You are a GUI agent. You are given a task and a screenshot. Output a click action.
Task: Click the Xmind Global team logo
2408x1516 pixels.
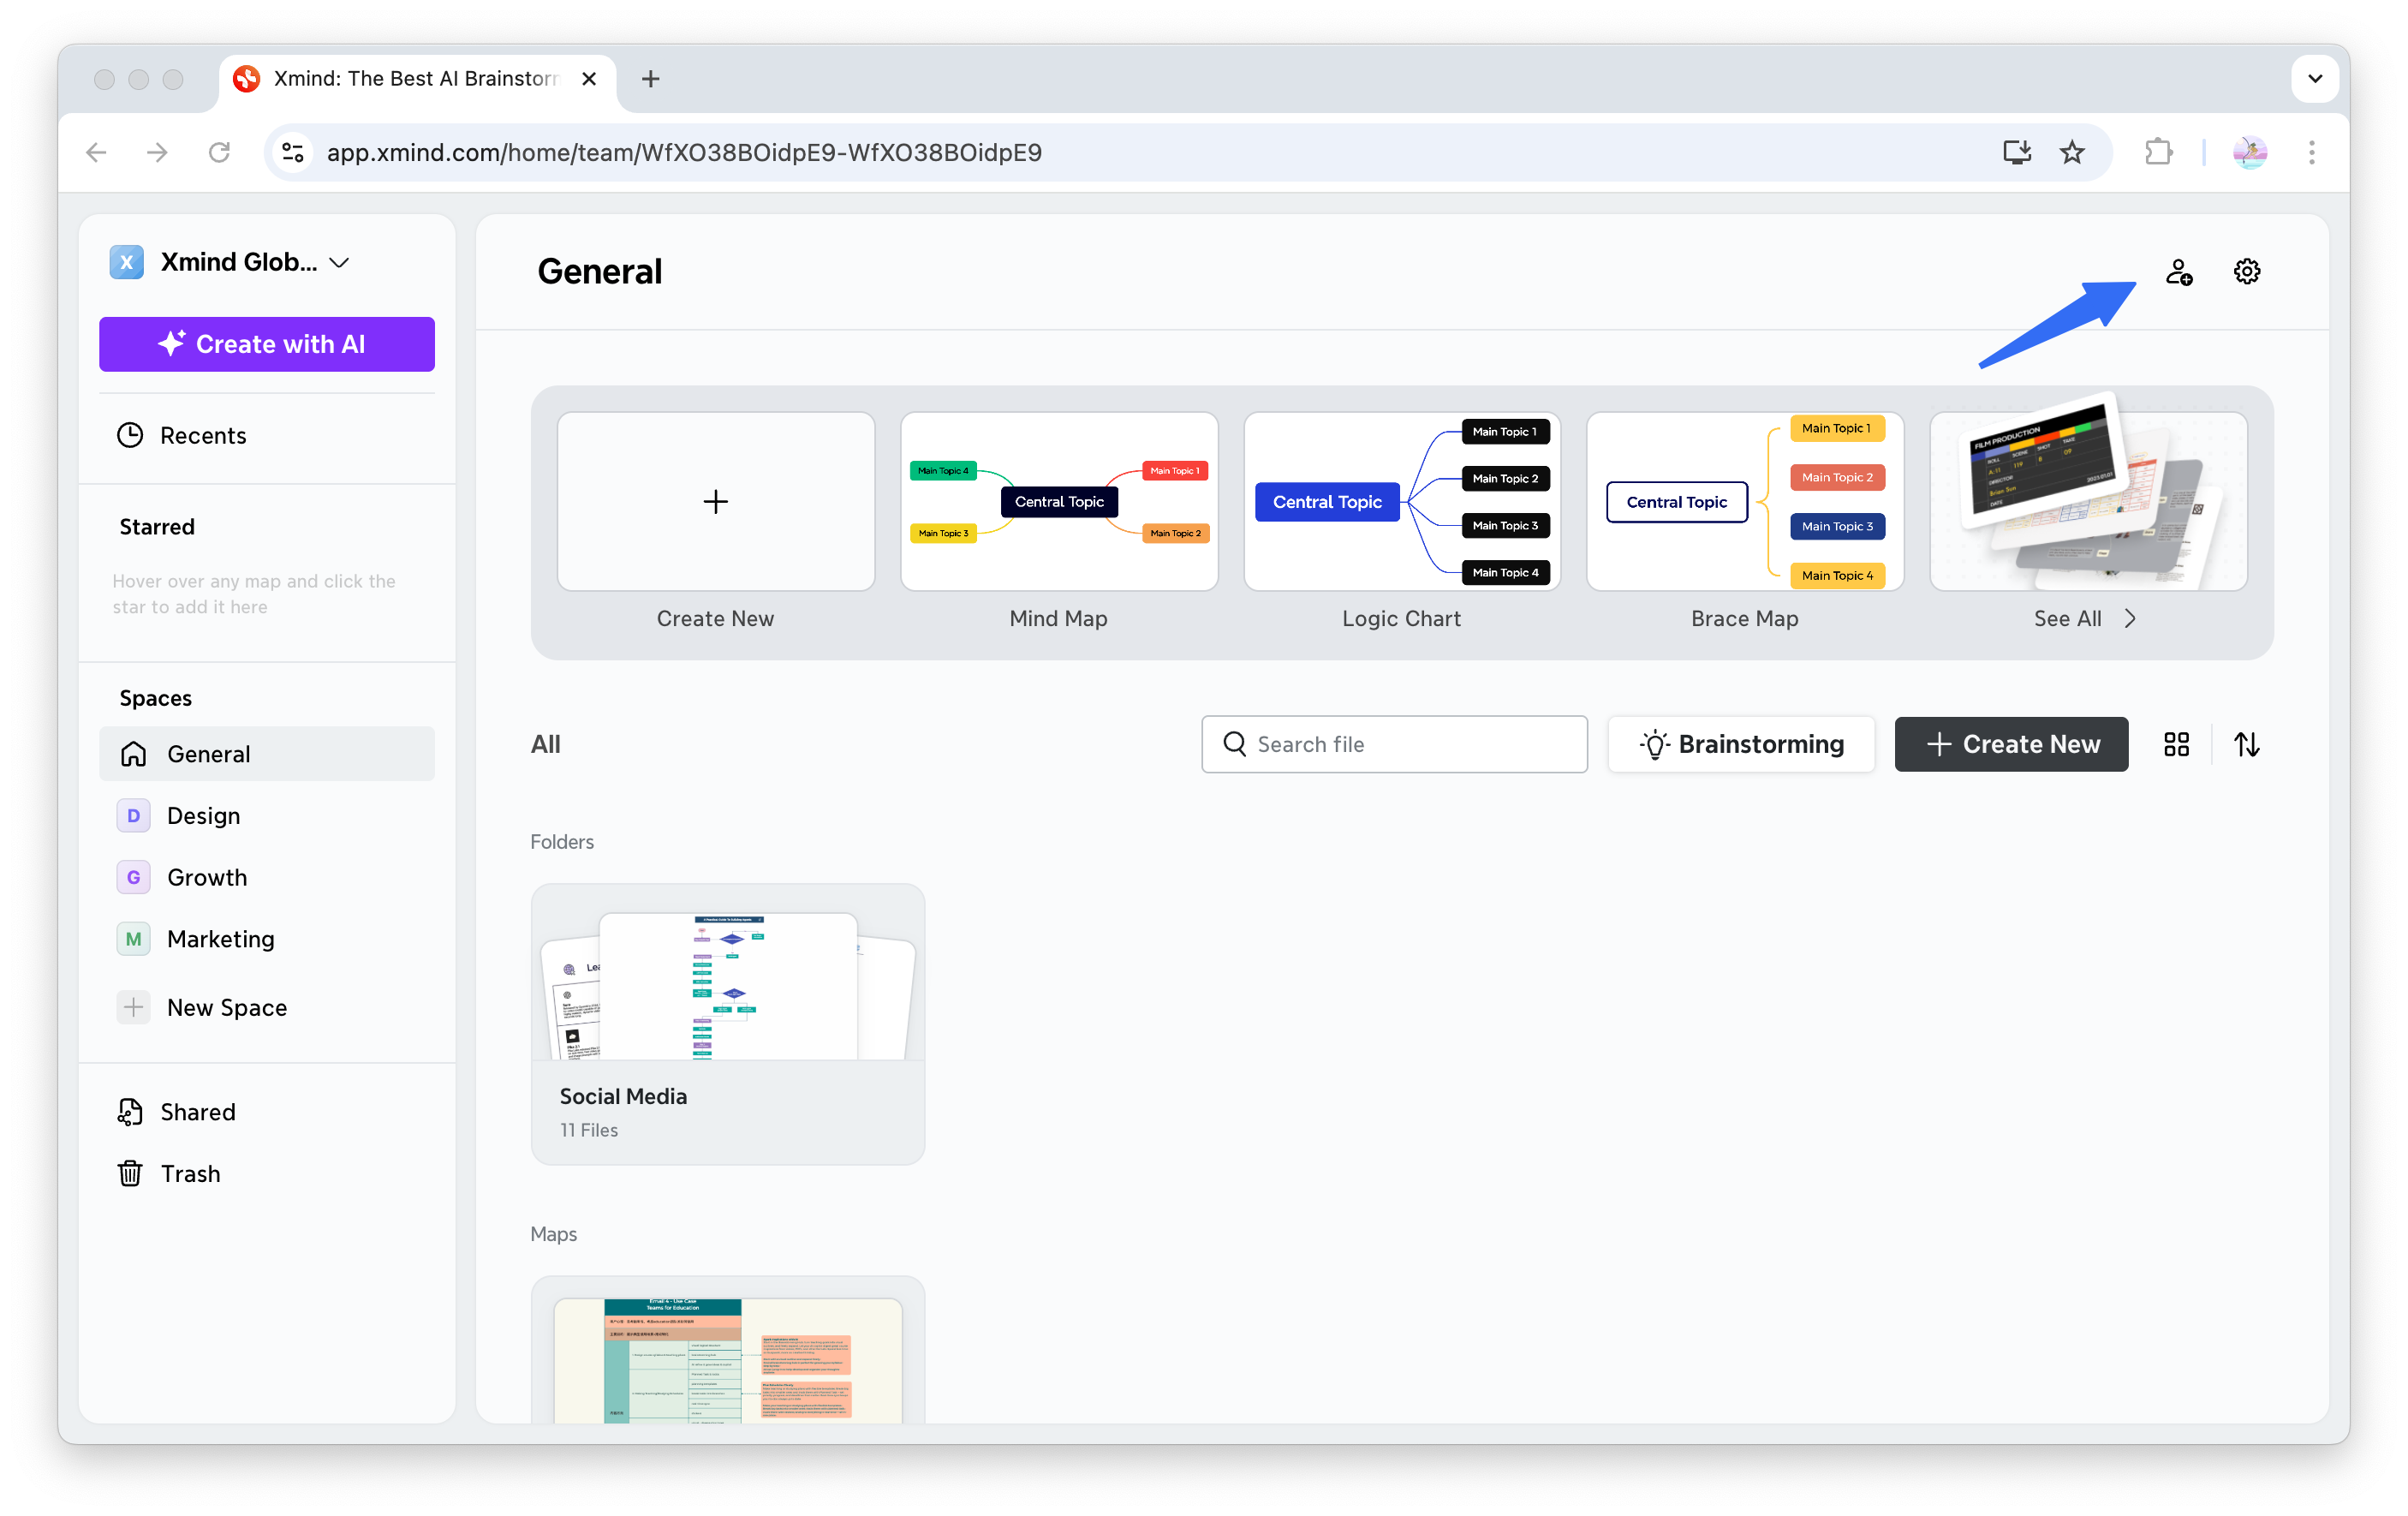click(x=127, y=262)
